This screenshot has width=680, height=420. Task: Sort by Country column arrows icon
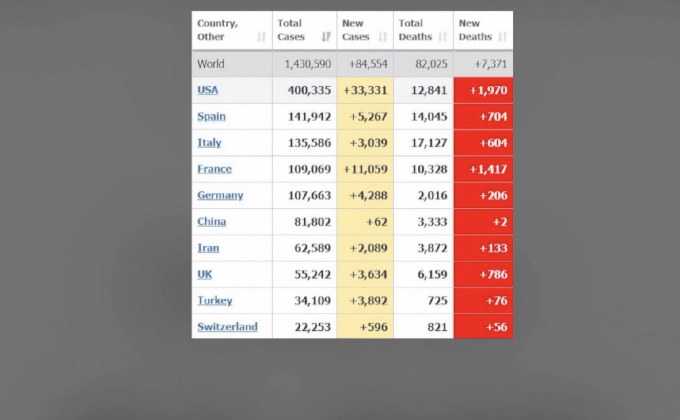point(261,37)
